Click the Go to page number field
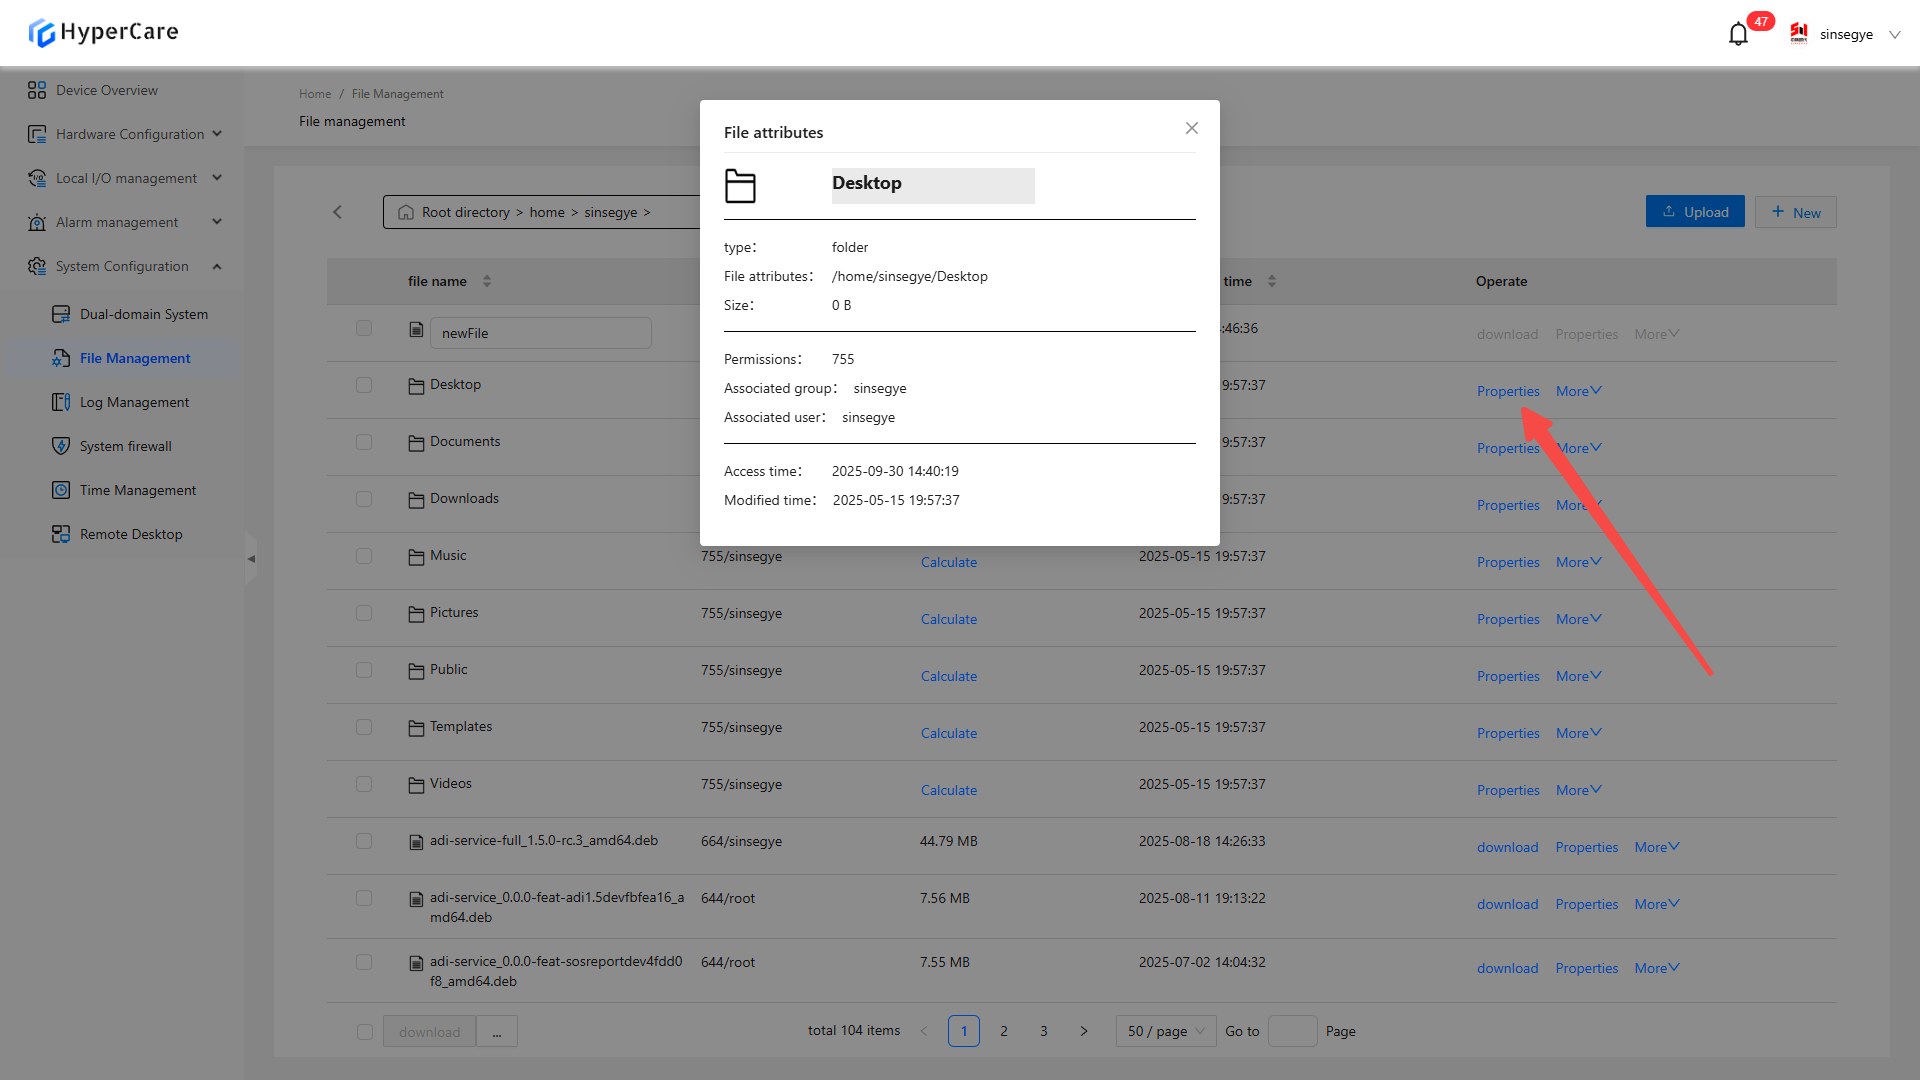 tap(1292, 1031)
